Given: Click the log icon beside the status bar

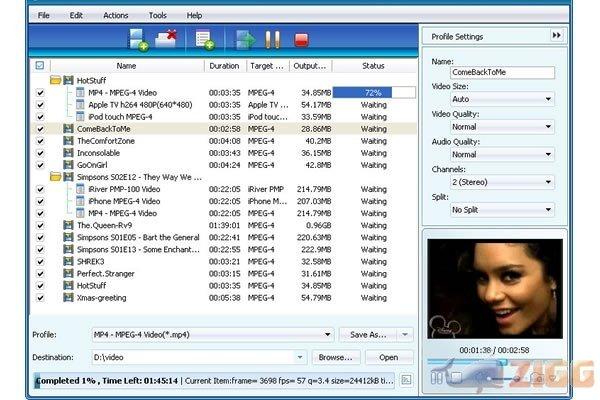Looking at the screenshot, I should 406,380.
